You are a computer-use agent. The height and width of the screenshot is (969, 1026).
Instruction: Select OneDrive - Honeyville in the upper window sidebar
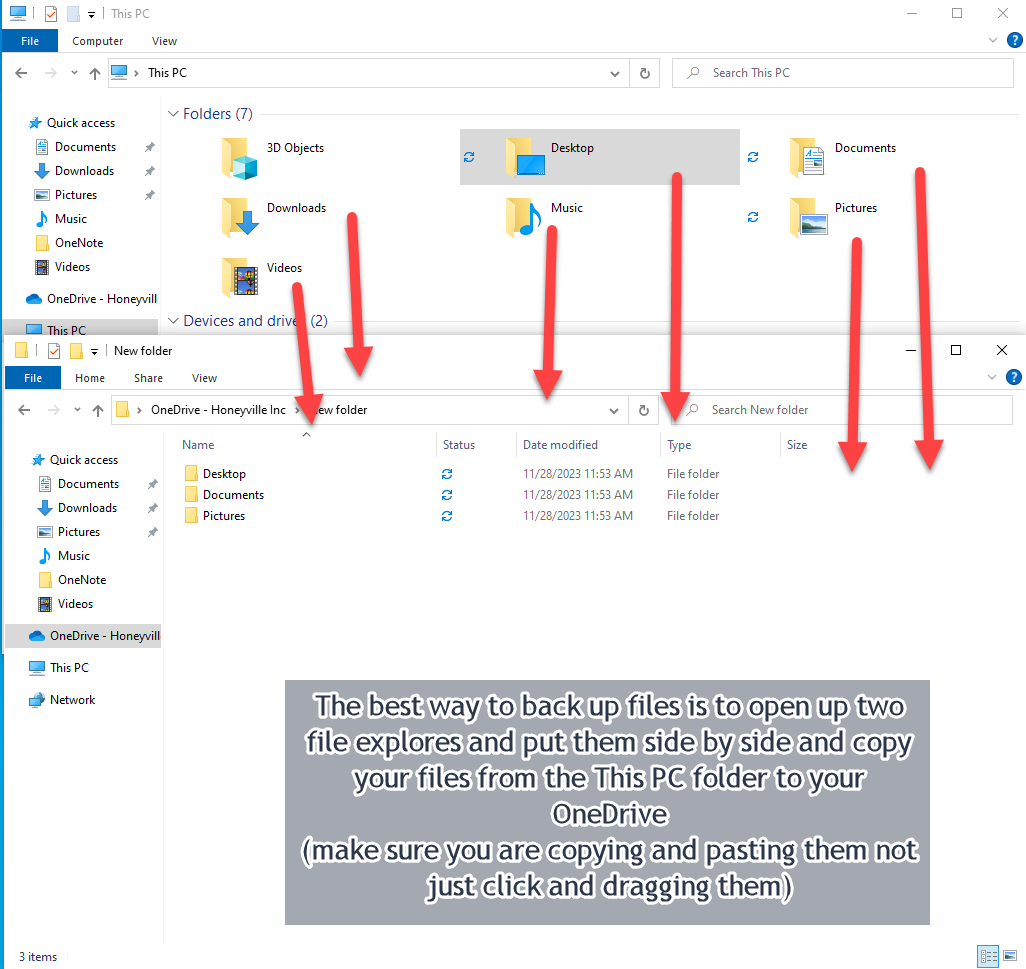pos(91,299)
